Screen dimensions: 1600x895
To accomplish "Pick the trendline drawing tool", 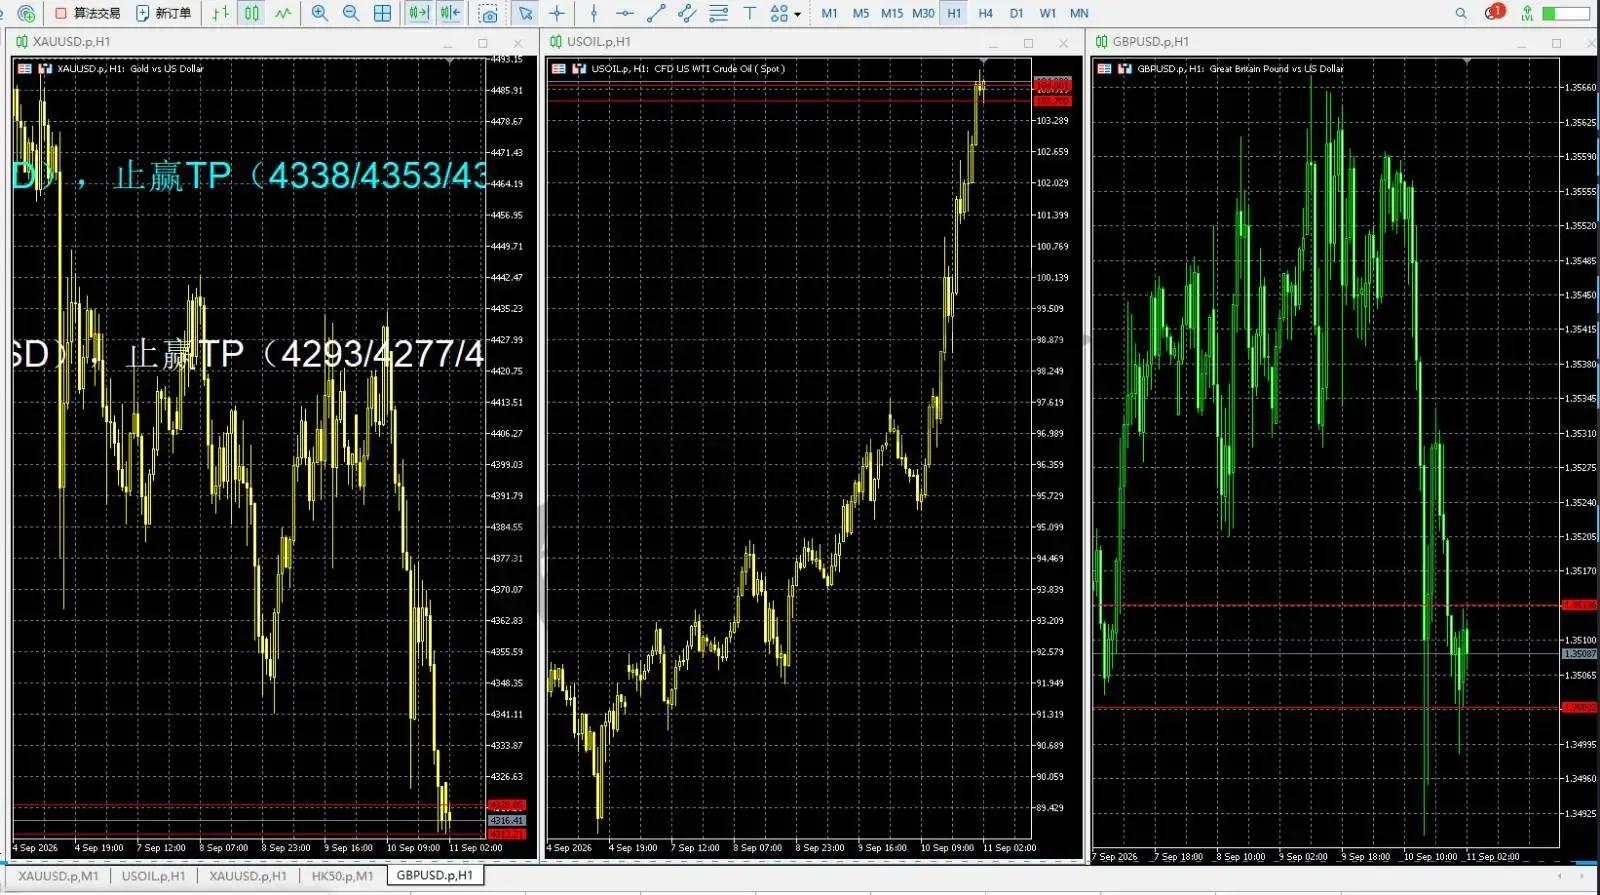I will [x=656, y=13].
